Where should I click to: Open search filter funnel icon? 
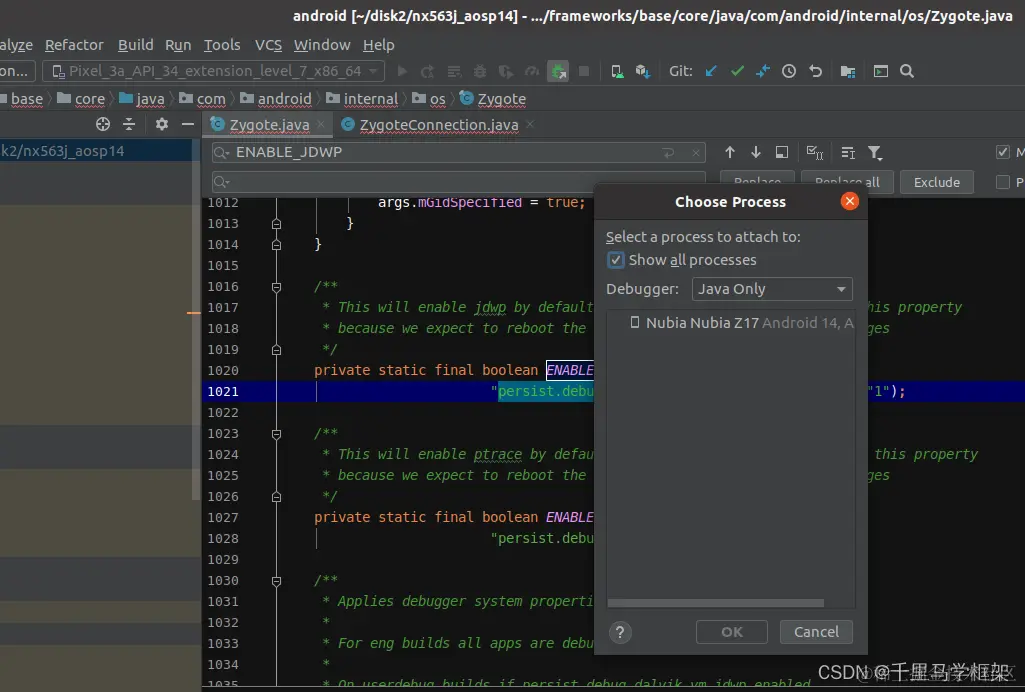875,153
